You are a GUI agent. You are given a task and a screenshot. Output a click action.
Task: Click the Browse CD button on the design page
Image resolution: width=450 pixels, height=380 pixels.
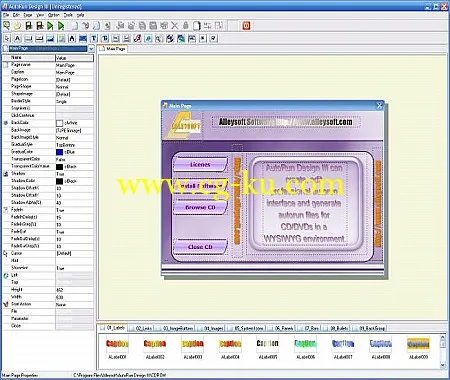pyautogui.click(x=200, y=207)
